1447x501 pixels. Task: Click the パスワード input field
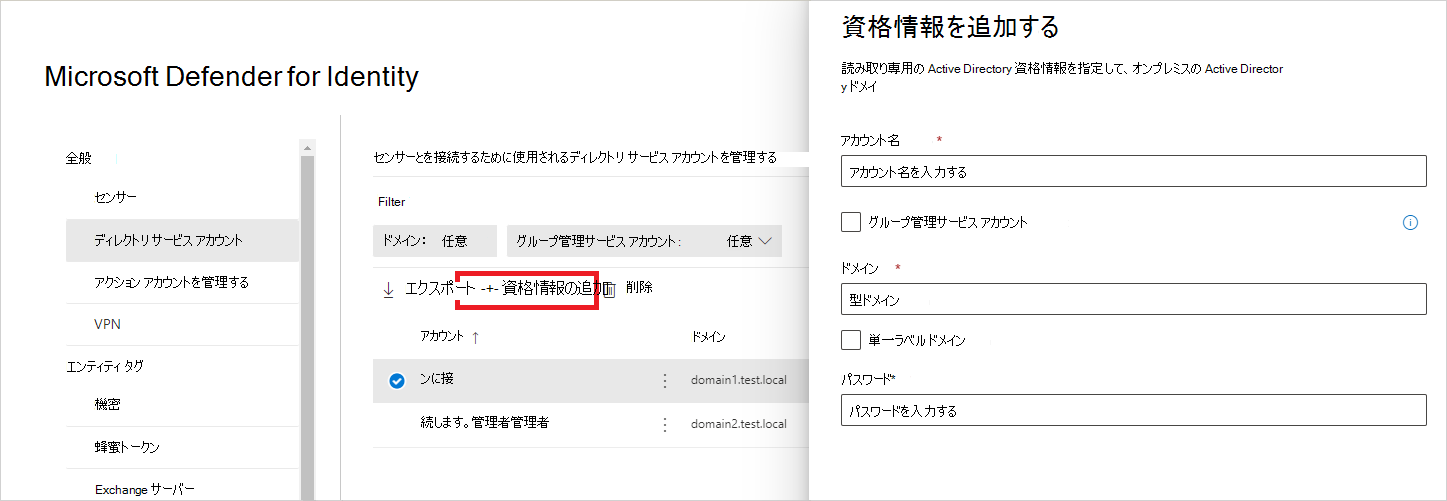coord(1133,410)
